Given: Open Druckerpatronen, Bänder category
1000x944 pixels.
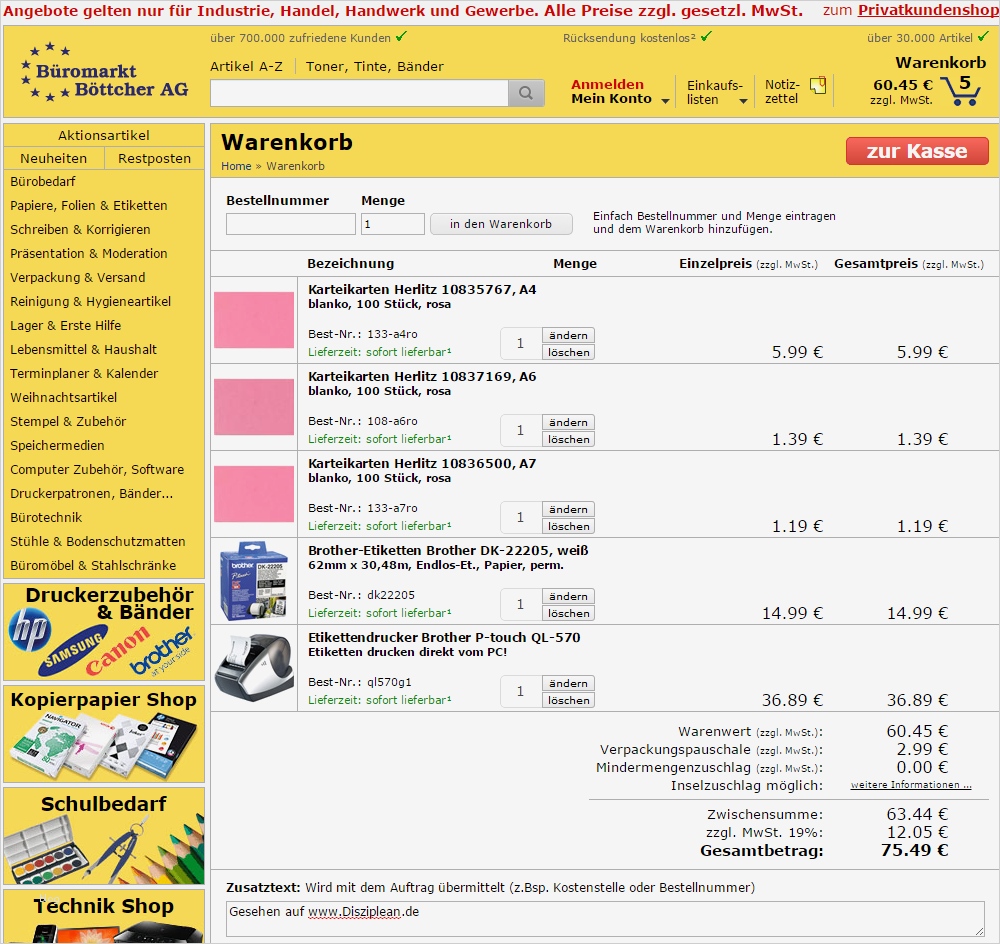Looking at the screenshot, I should coord(91,494).
